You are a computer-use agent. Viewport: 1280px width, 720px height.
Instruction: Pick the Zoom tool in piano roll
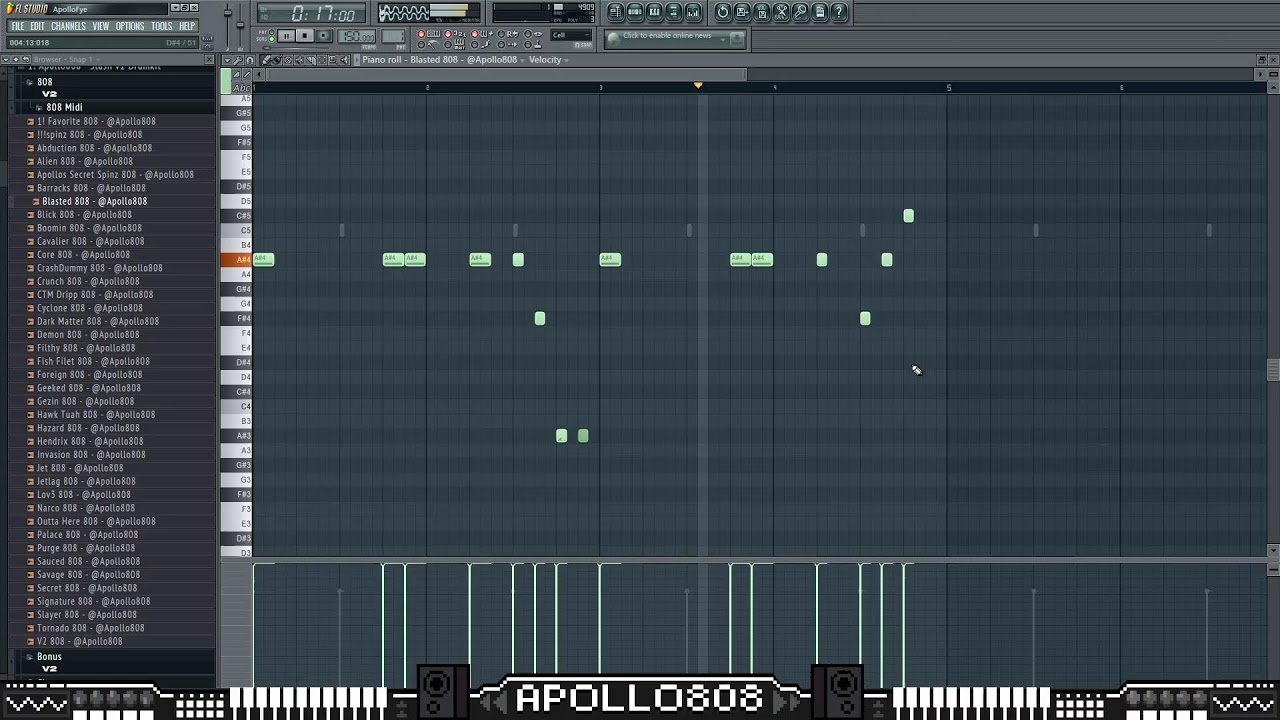pyautogui.click(x=334, y=60)
